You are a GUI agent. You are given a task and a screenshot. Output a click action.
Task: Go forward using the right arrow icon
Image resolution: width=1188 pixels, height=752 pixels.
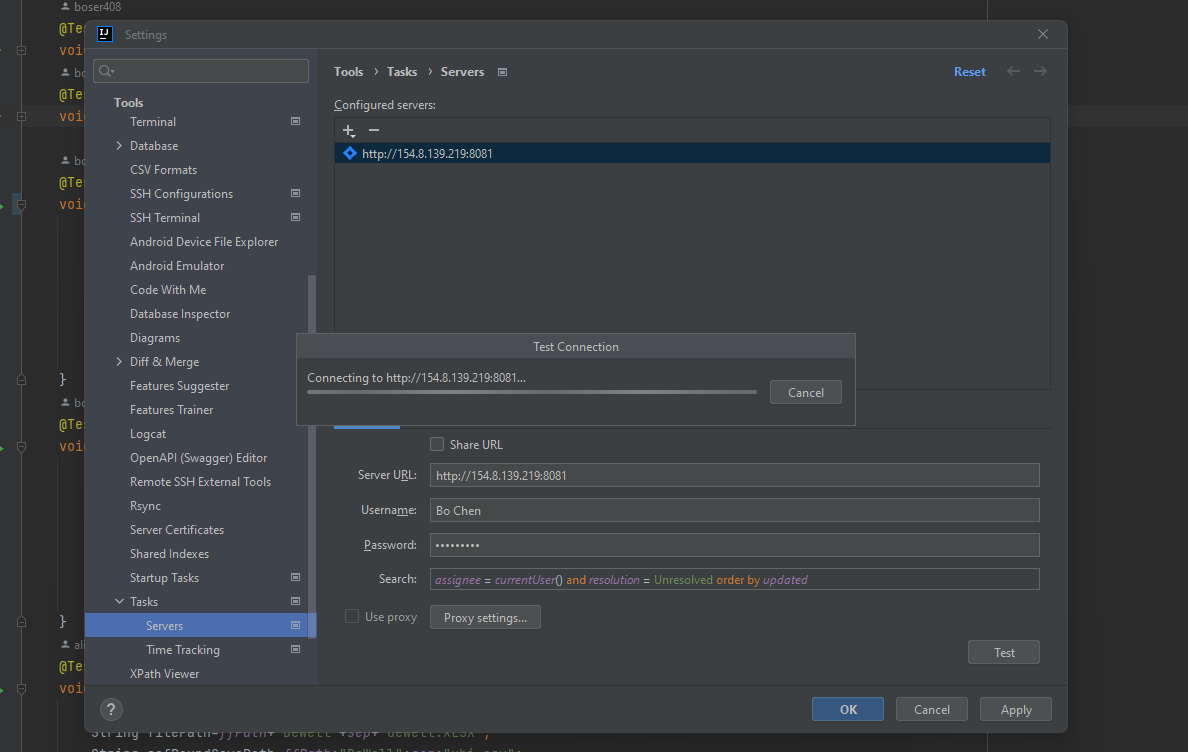[x=1040, y=71]
